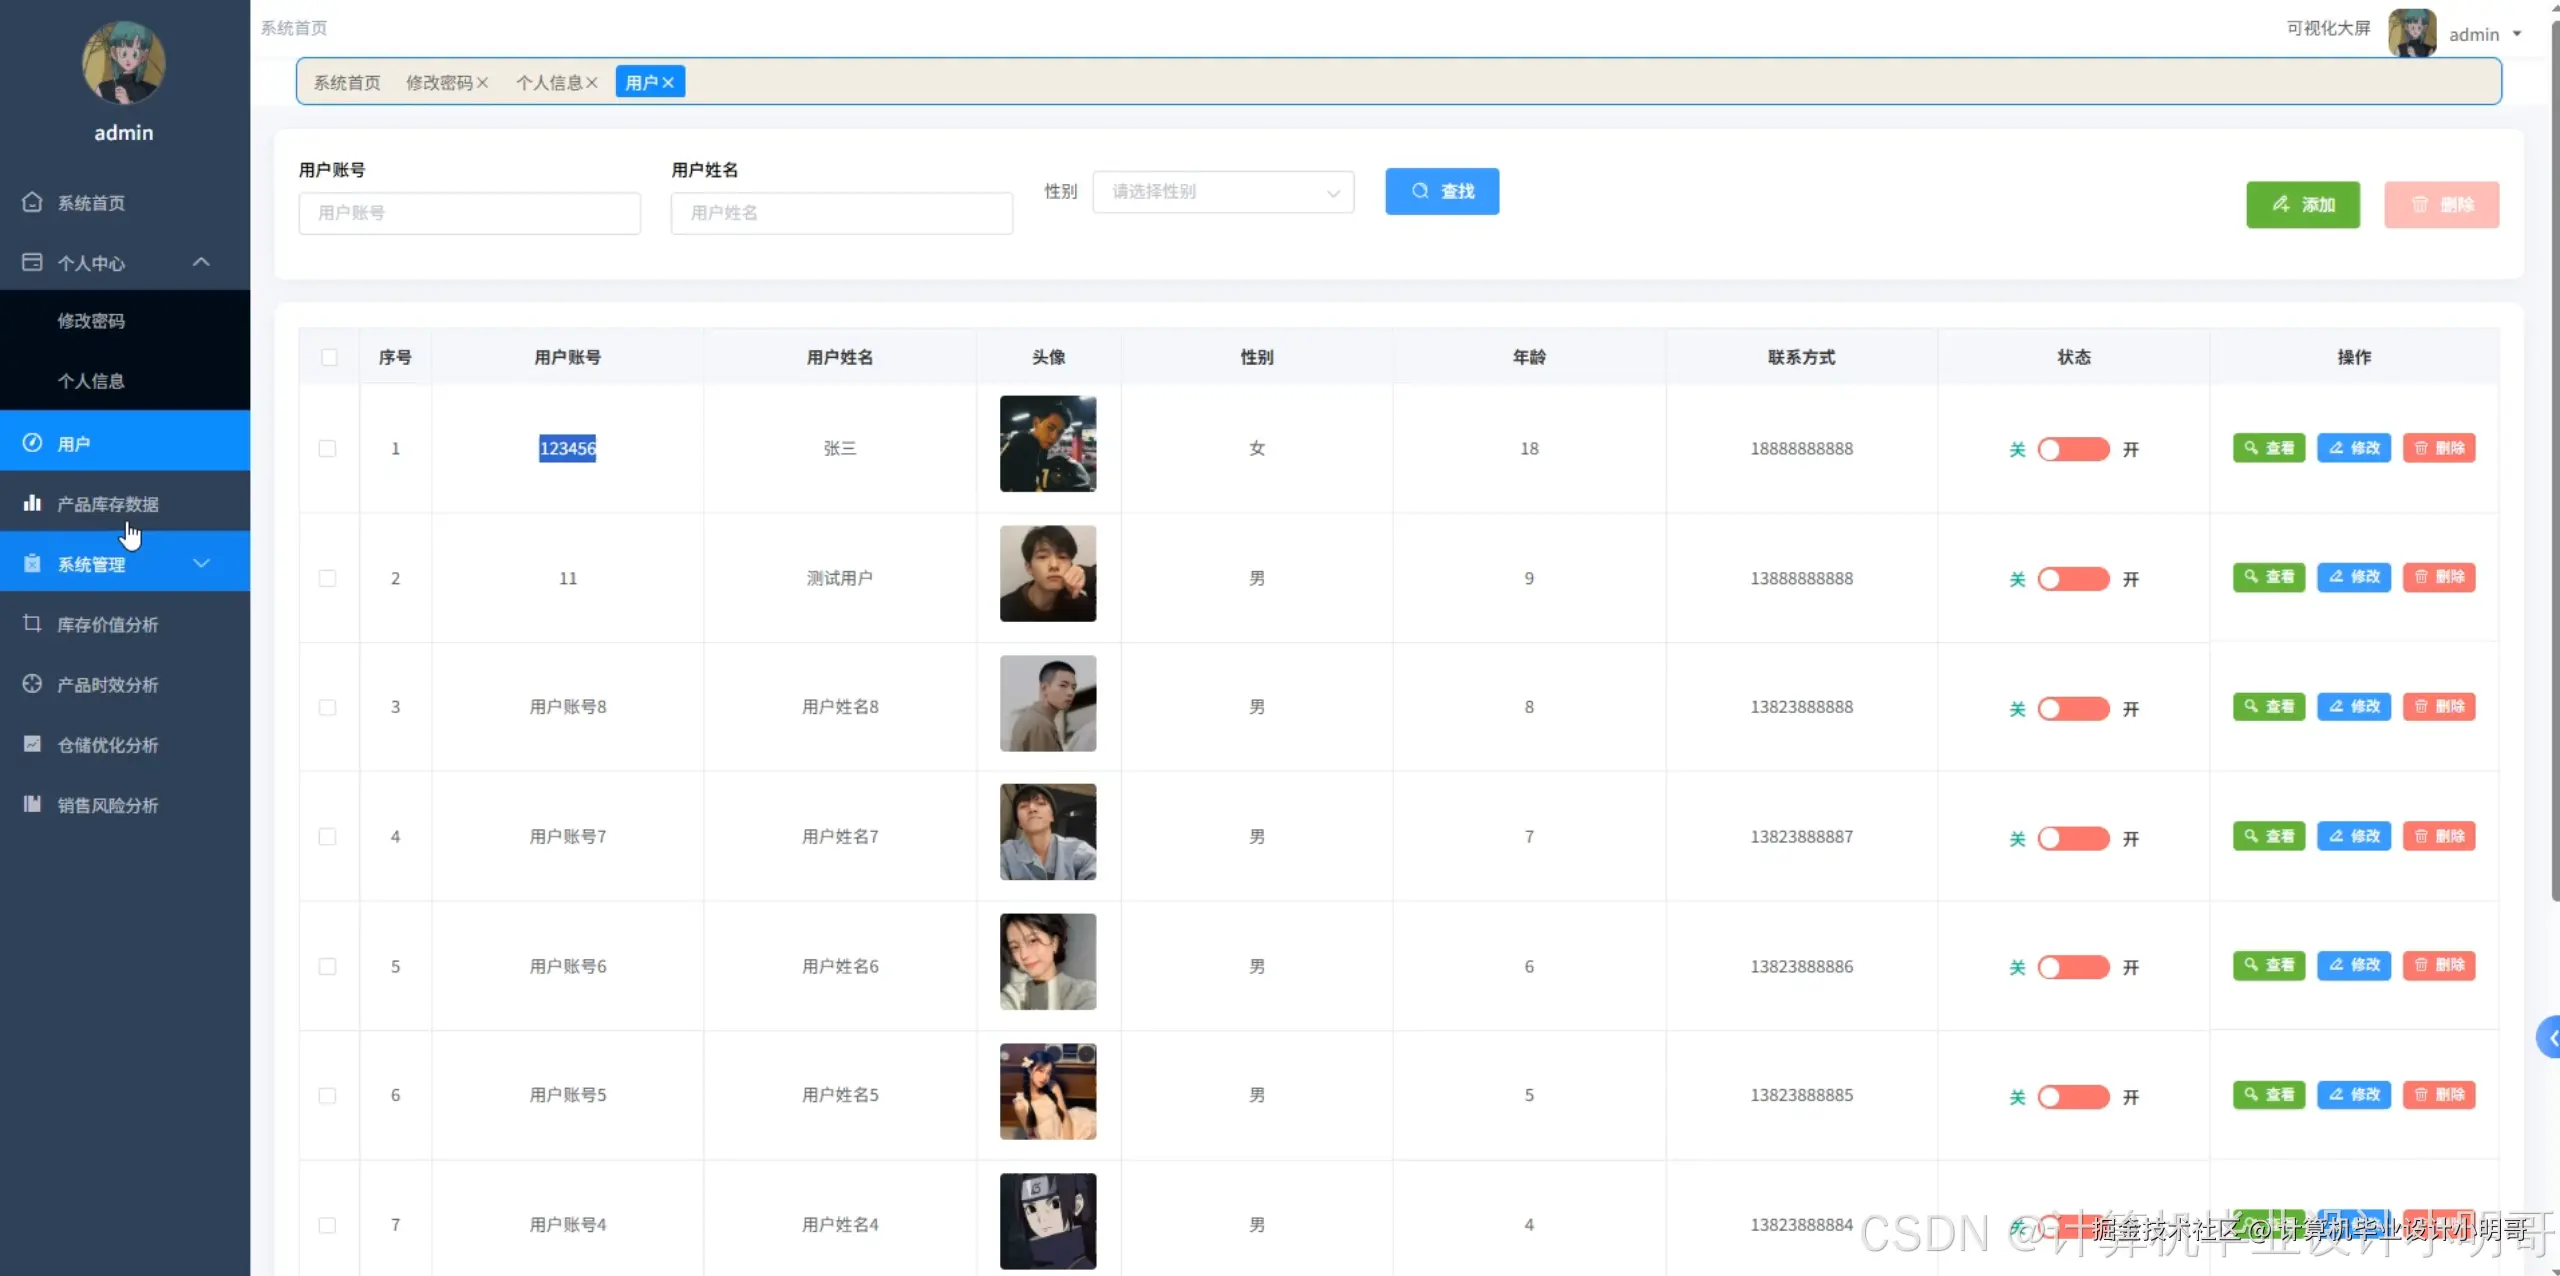2560x1276 pixels.
Task: Toggle the status switch for user 张三
Action: [2073, 449]
